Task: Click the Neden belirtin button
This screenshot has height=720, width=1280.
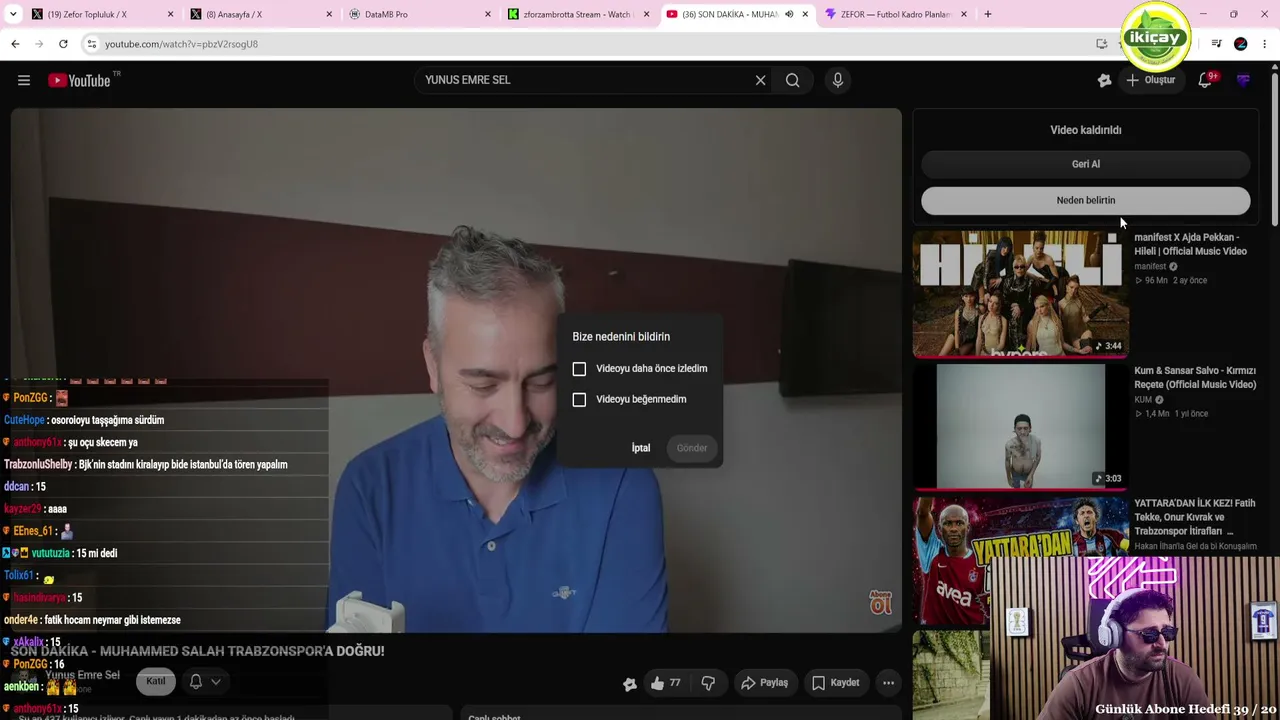Action: [1086, 200]
